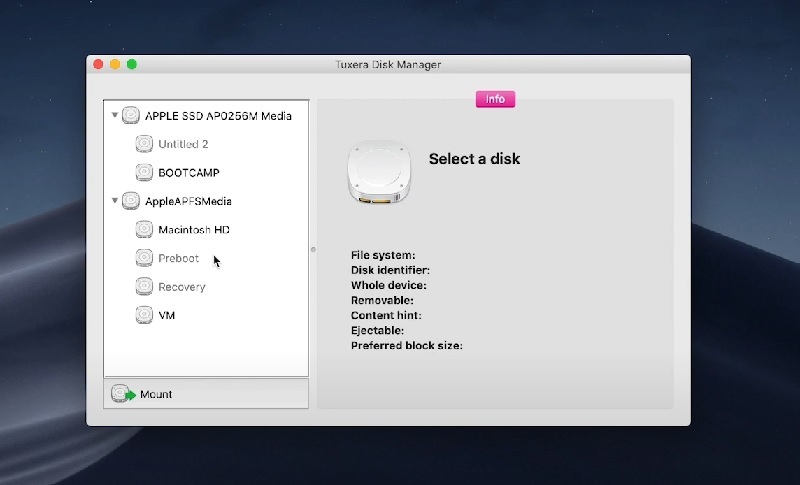Viewport: 800px width, 485px height.
Task: Click the Tuxera Disk Manager title
Action: click(388, 65)
